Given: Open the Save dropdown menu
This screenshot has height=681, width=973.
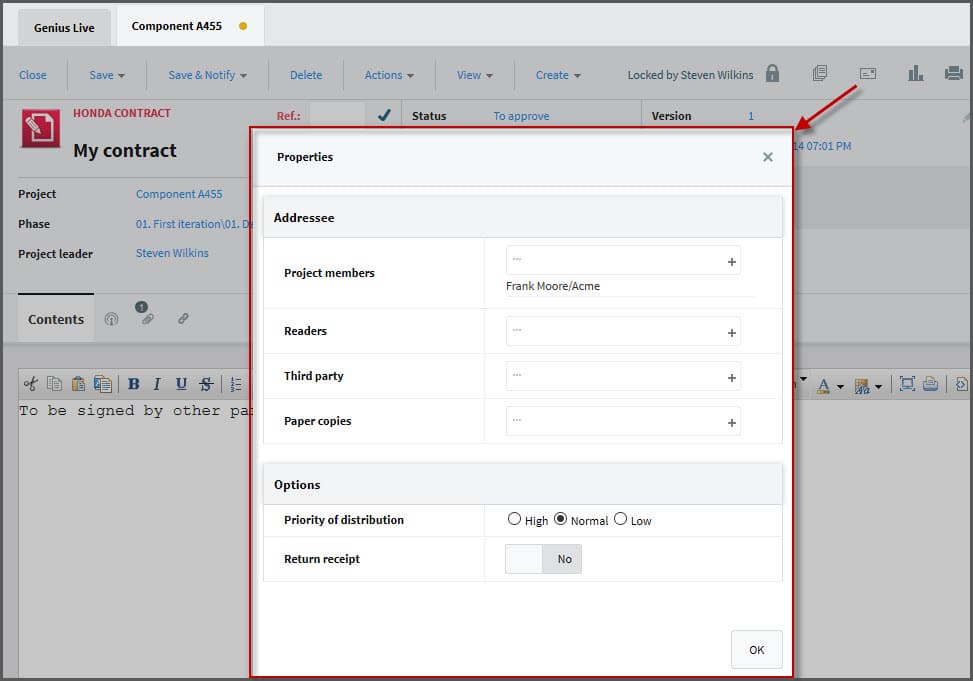Looking at the screenshot, I should point(107,75).
